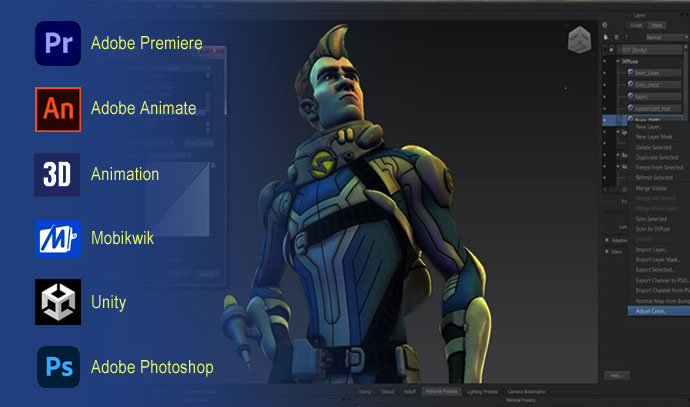Choose Import Channel from PSD entry
Viewport: 690px width, 407px height.
click(662, 290)
